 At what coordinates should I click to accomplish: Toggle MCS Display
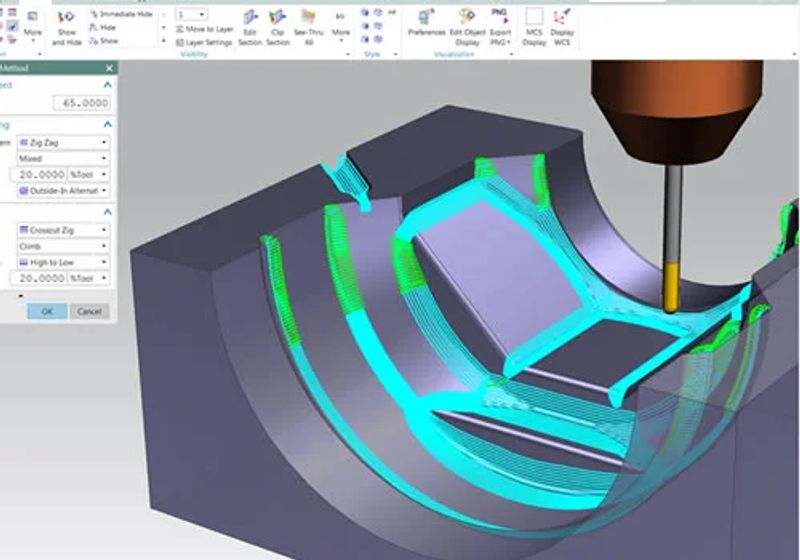coord(534,28)
